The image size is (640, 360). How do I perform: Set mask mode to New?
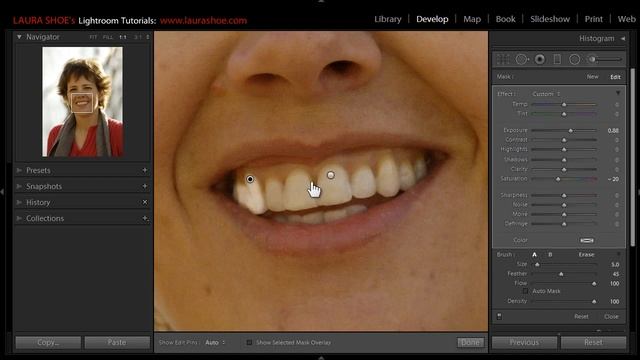[x=592, y=77]
